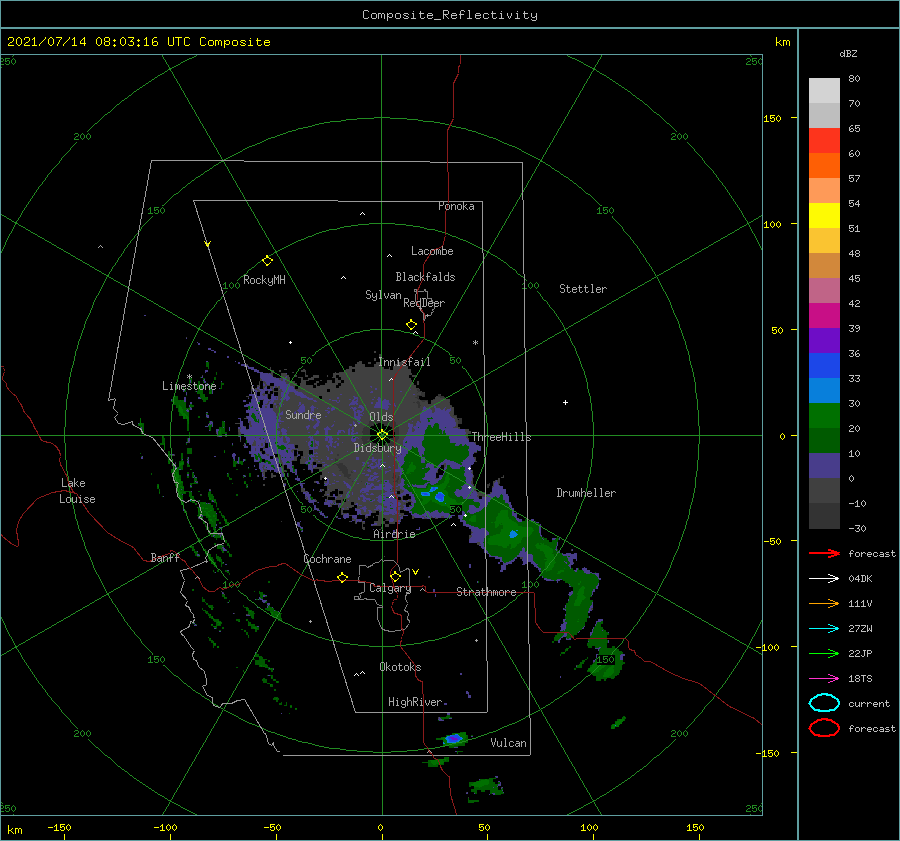This screenshot has width=900, height=841.
Task: Click the green 22JP arrow in legend
Action: click(824, 653)
